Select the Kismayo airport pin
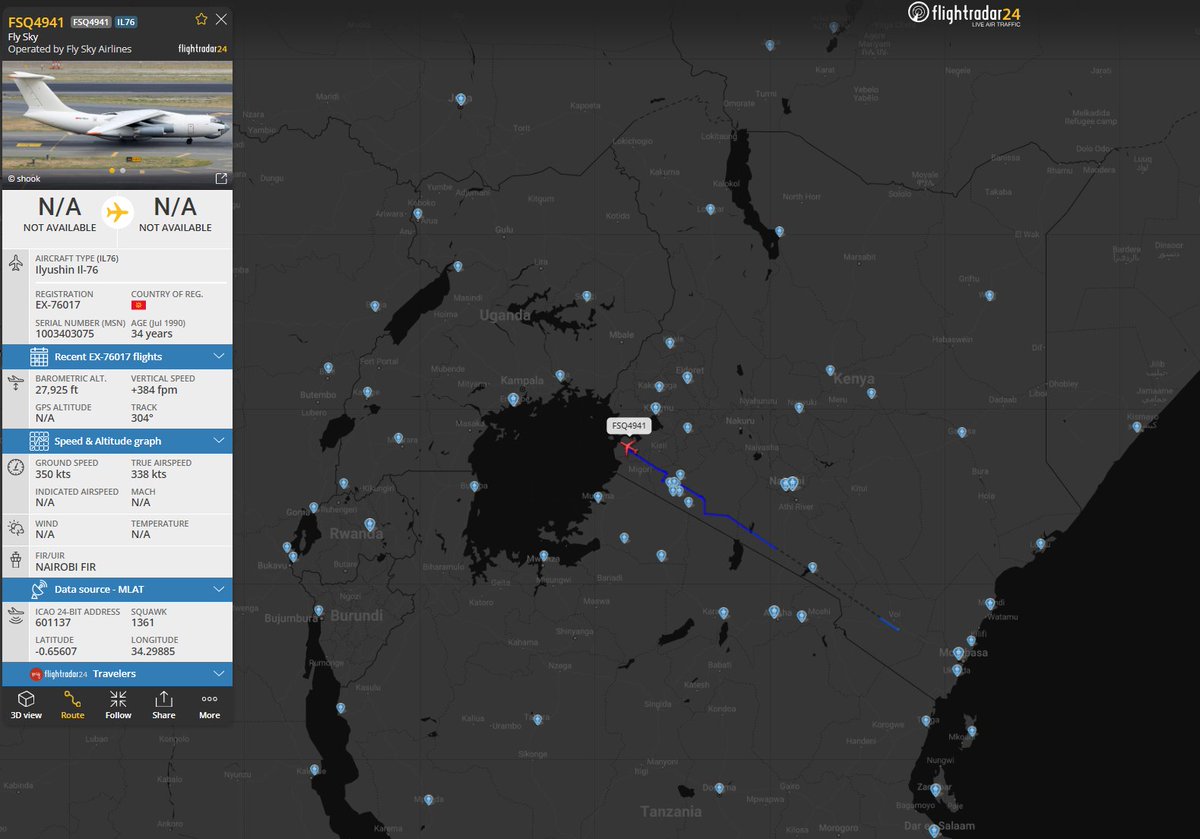 pyautogui.click(x=1137, y=427)
